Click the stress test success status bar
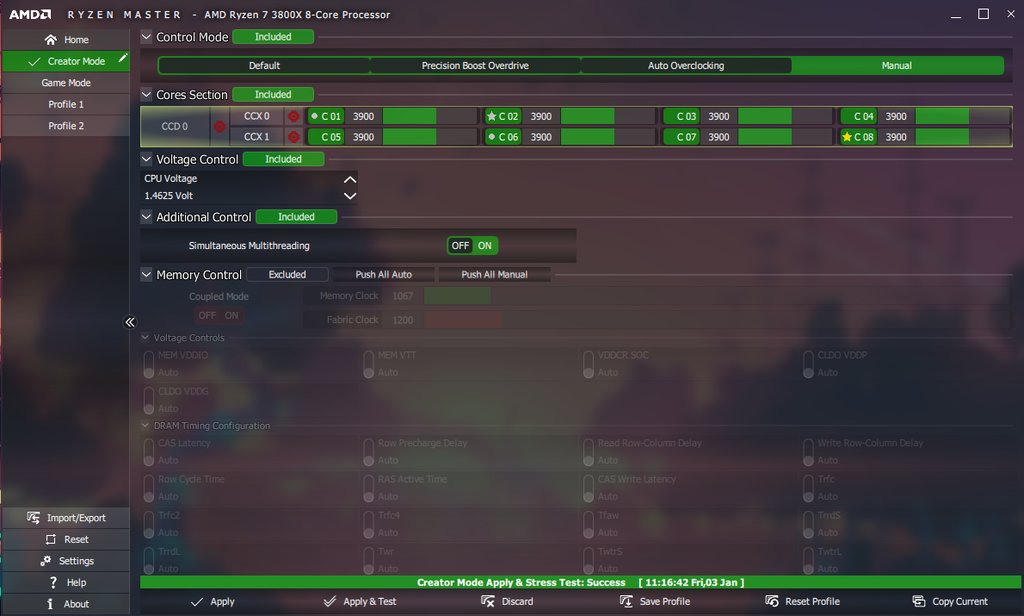Image resolution: width=1024 pixels, height=616 pixels. coord(580,582)
